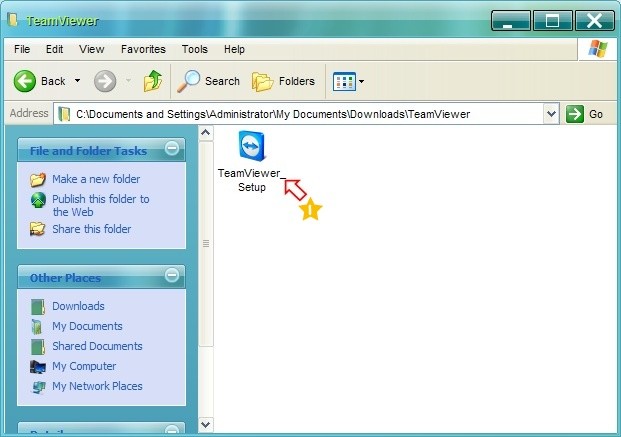Open the Search magnifier tool
This screenshot has height=437, width=621.
point(208,81)
